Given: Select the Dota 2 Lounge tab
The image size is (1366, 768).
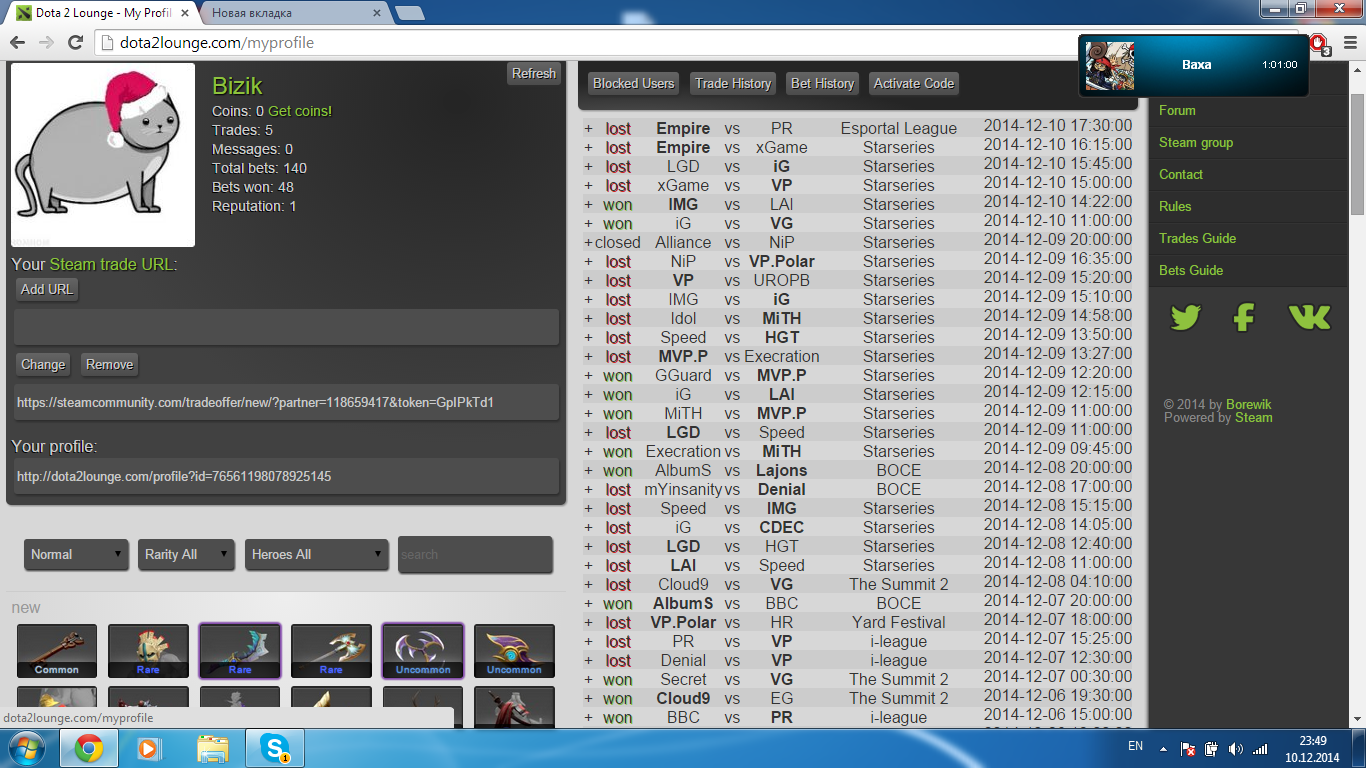Looking at the screenshot, I should click(x=100, y=13).
